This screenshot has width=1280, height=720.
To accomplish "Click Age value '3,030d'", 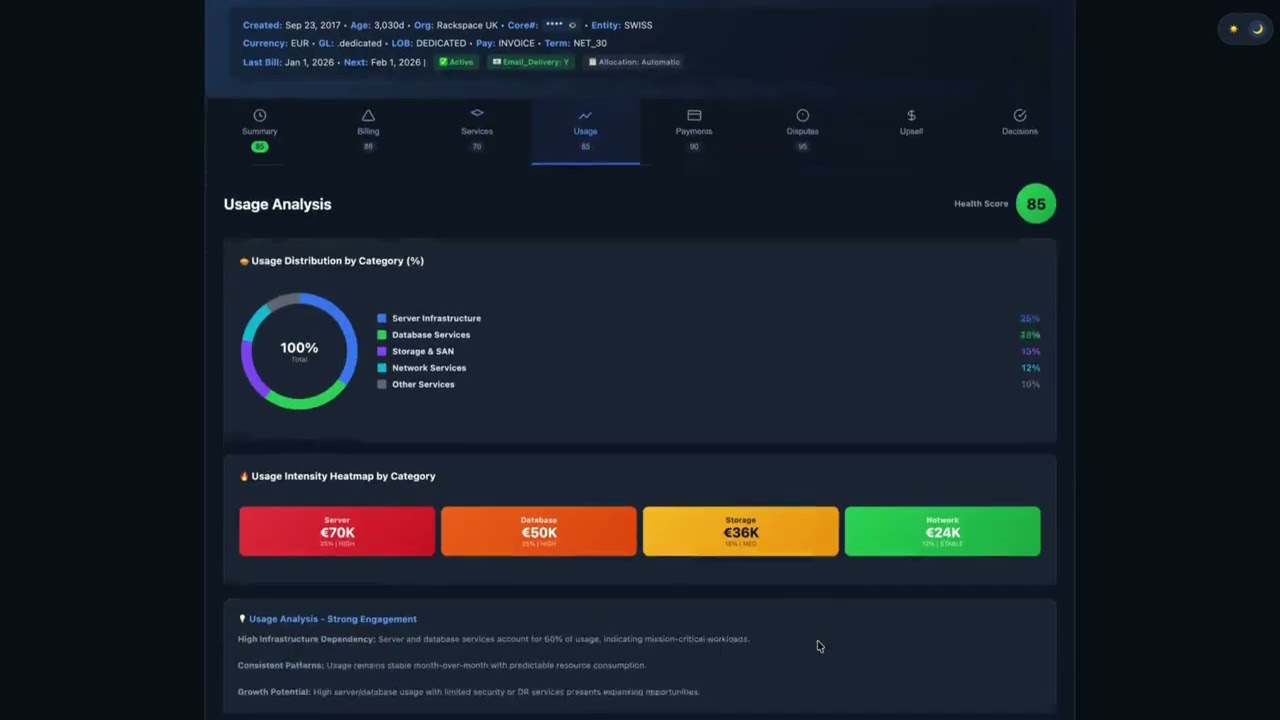I will (x=390, y=25).
